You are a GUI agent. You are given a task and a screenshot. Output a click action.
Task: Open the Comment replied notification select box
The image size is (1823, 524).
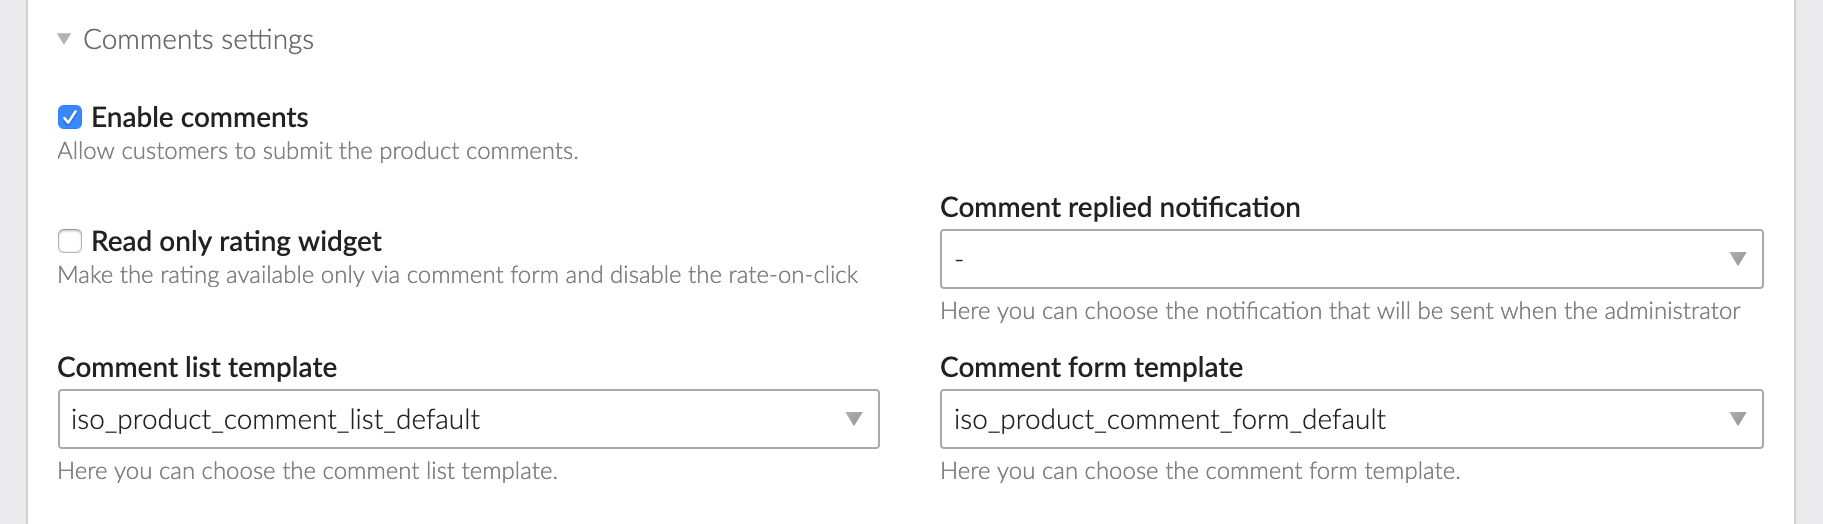tap(1330, 259)
